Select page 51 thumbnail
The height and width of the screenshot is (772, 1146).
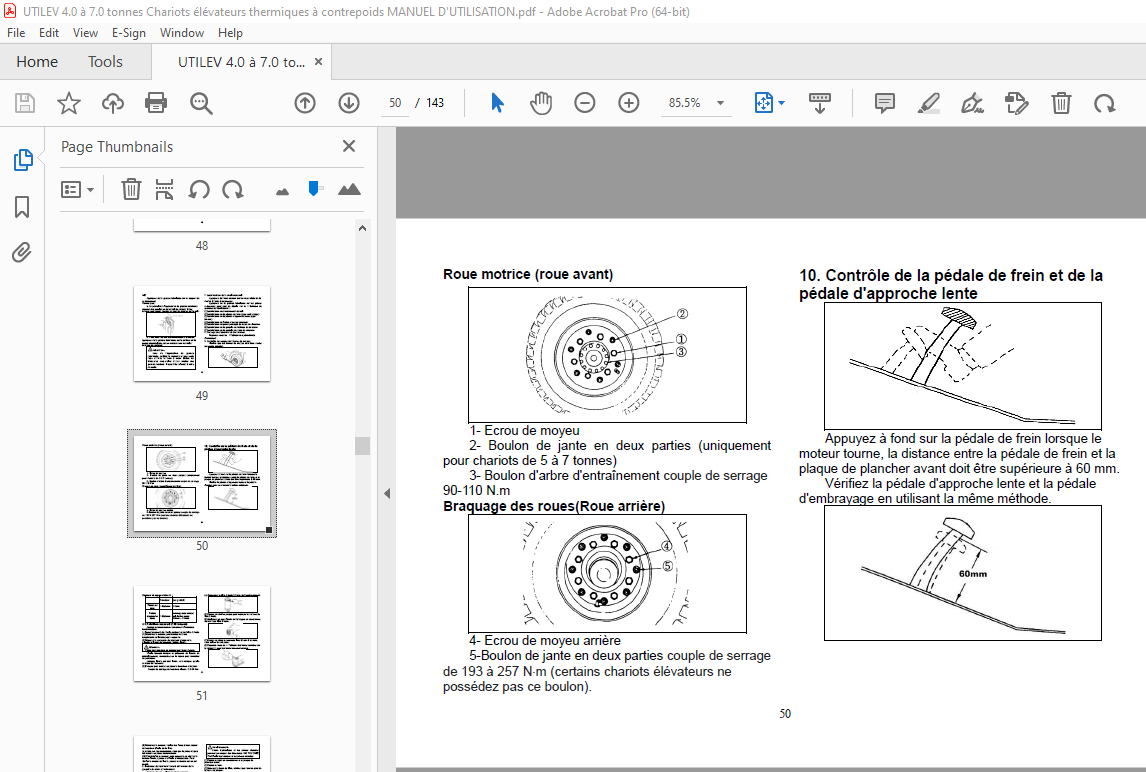[x=202, y=634]
